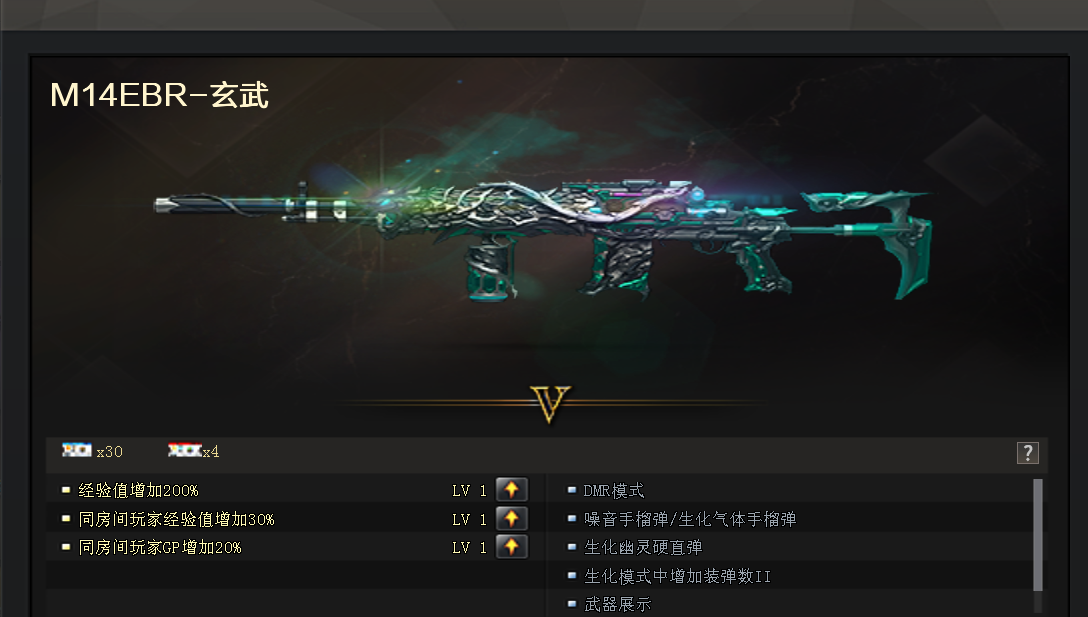Click upgrade arrow for 同房间玩家经验值增加30%
The width and height of the screenshot is (1088, 617).
[511, 518]
